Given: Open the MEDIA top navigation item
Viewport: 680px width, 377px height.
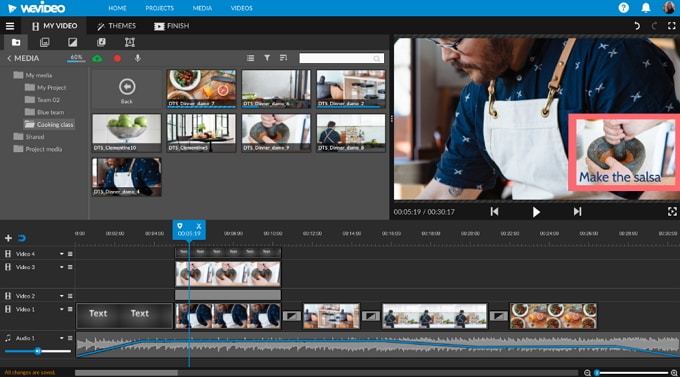Looking at the screenshot, I should coord(202,8).
